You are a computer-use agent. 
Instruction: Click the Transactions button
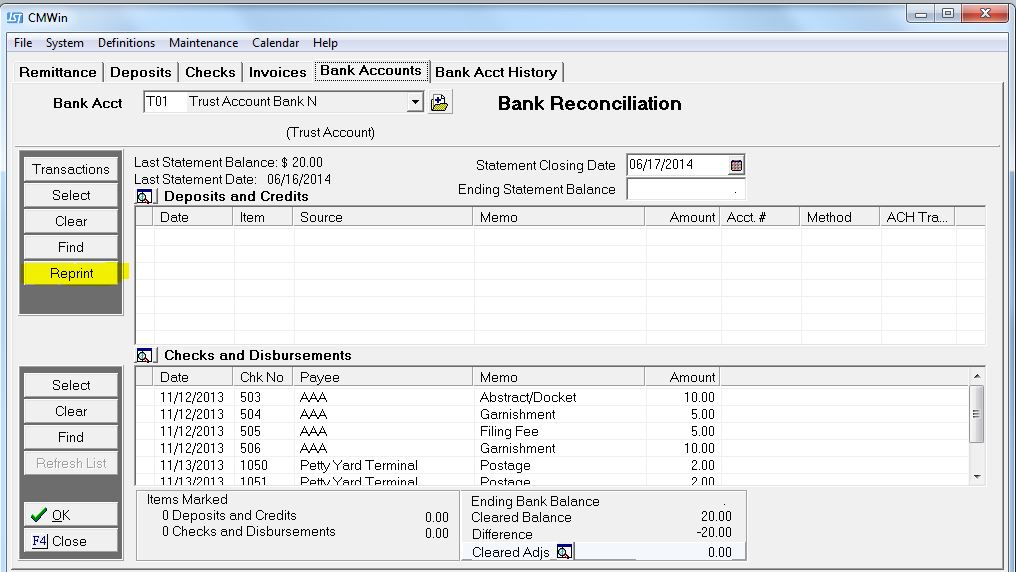(71, 169)
